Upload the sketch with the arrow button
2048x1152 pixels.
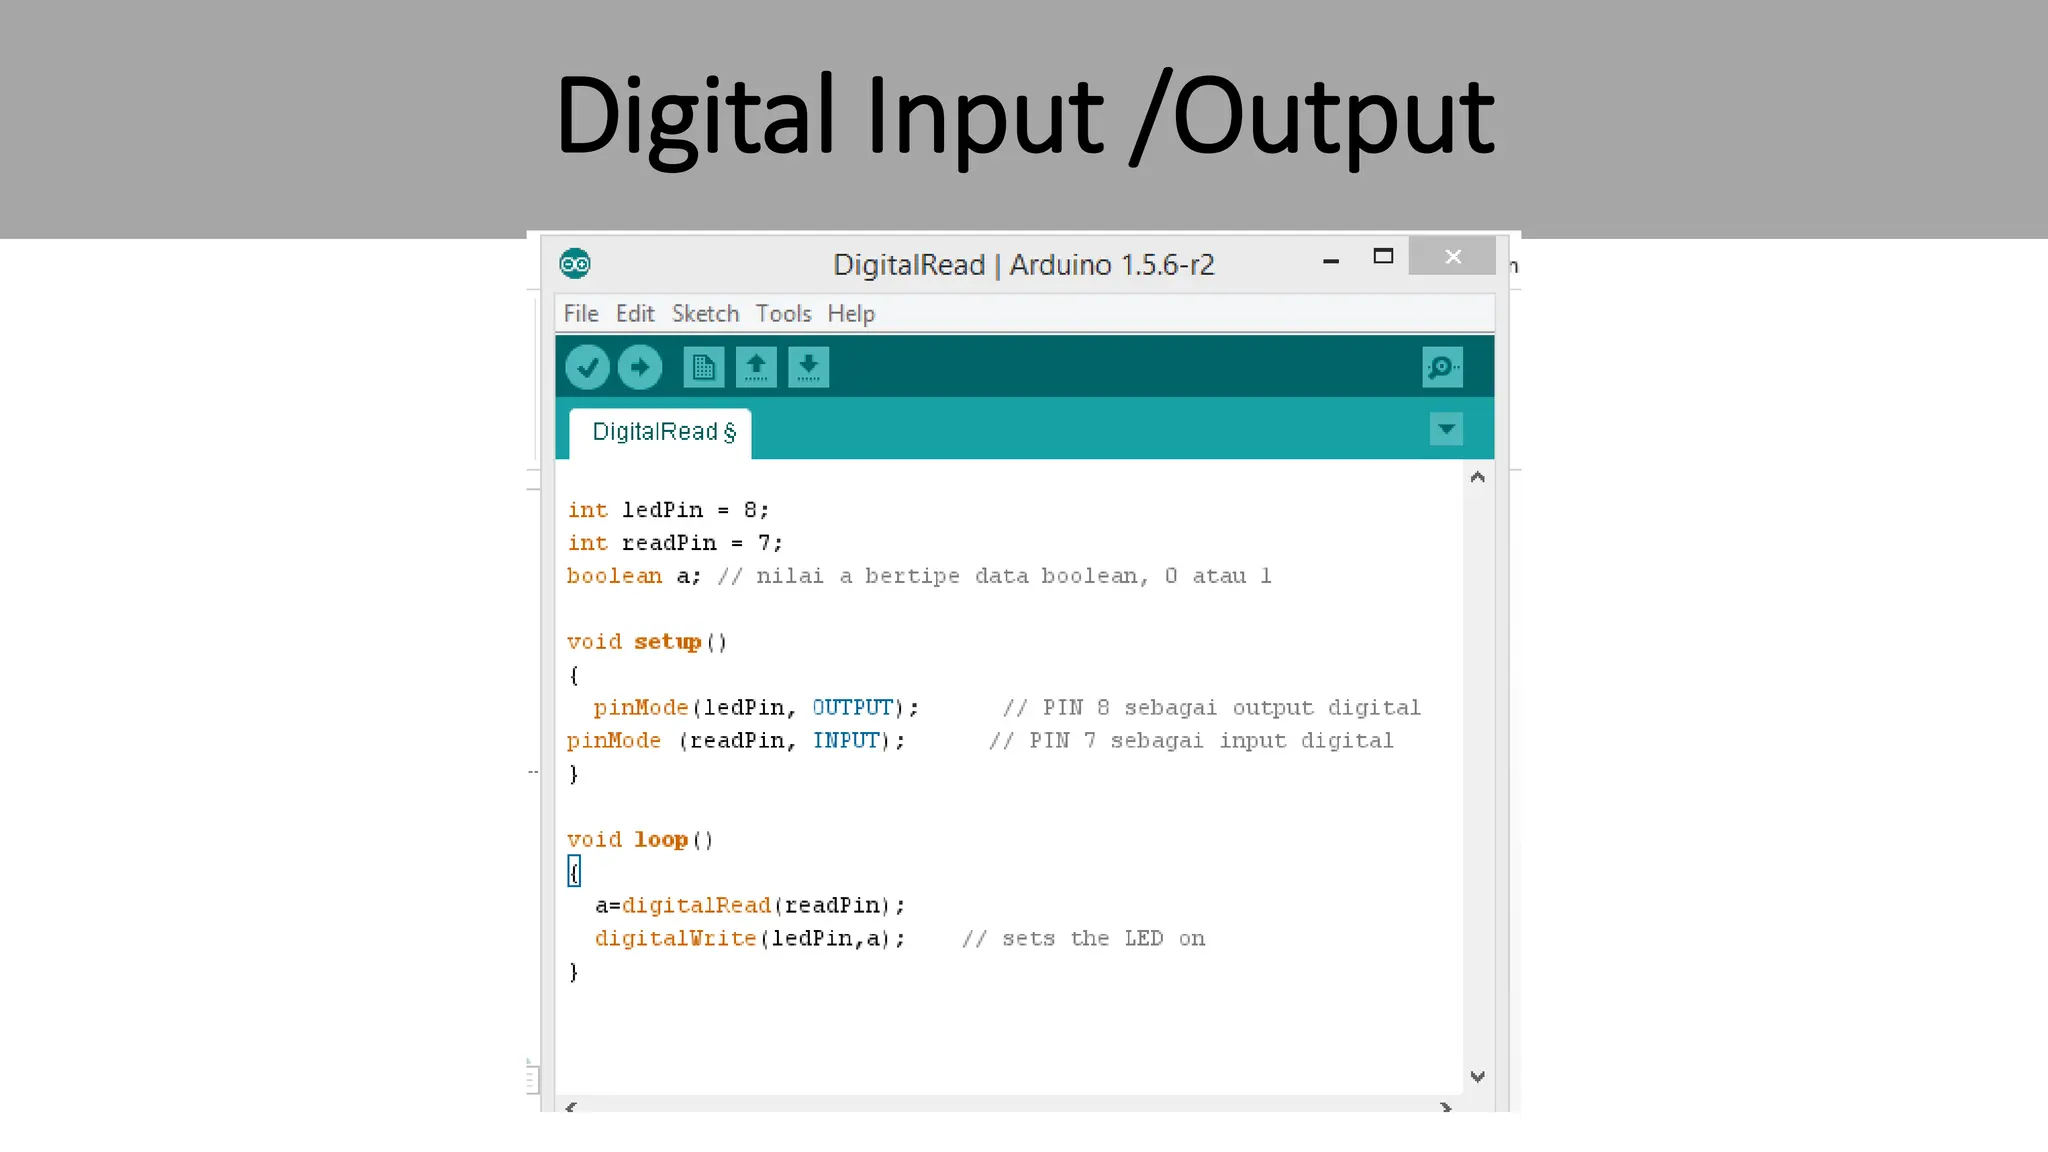640,367
